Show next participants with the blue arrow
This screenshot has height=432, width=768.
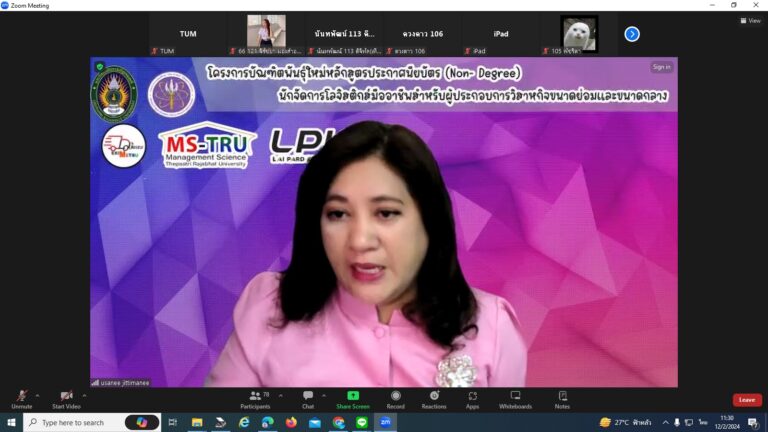coord(632,34)
